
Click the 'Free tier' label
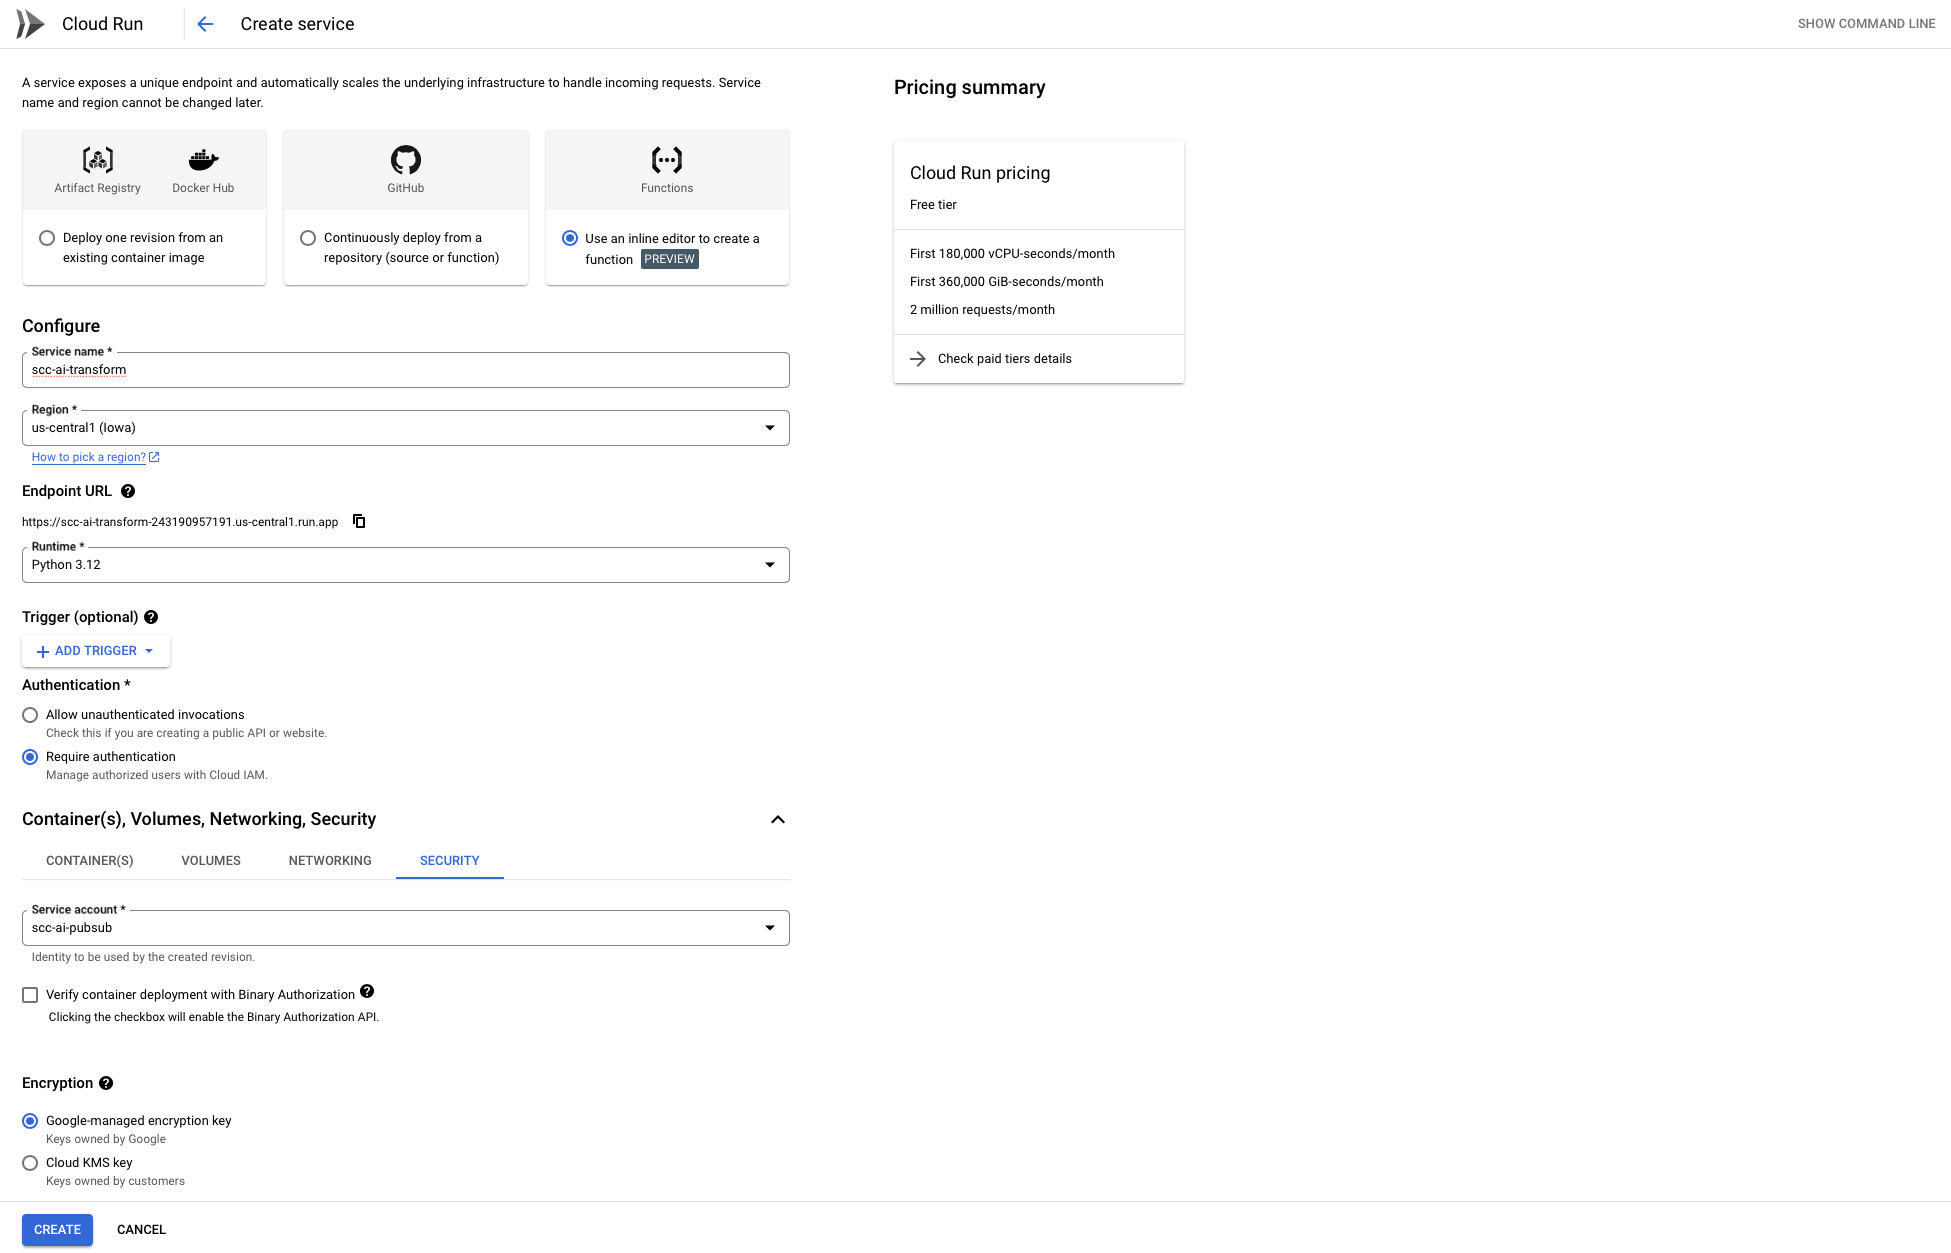point(933,205)
